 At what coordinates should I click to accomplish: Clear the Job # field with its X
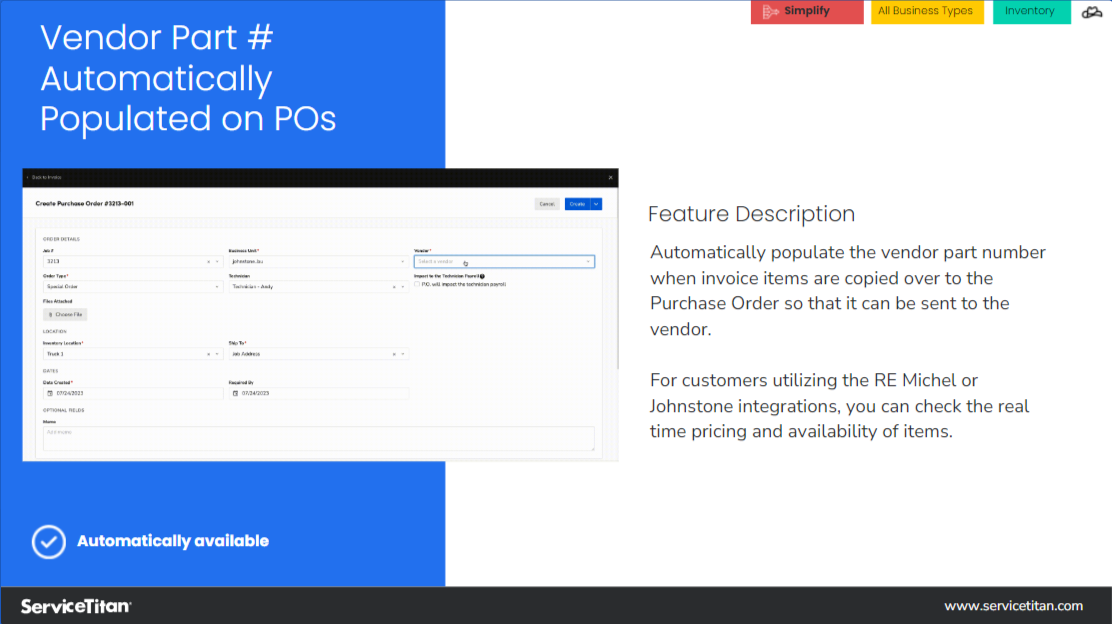[208, 262]
